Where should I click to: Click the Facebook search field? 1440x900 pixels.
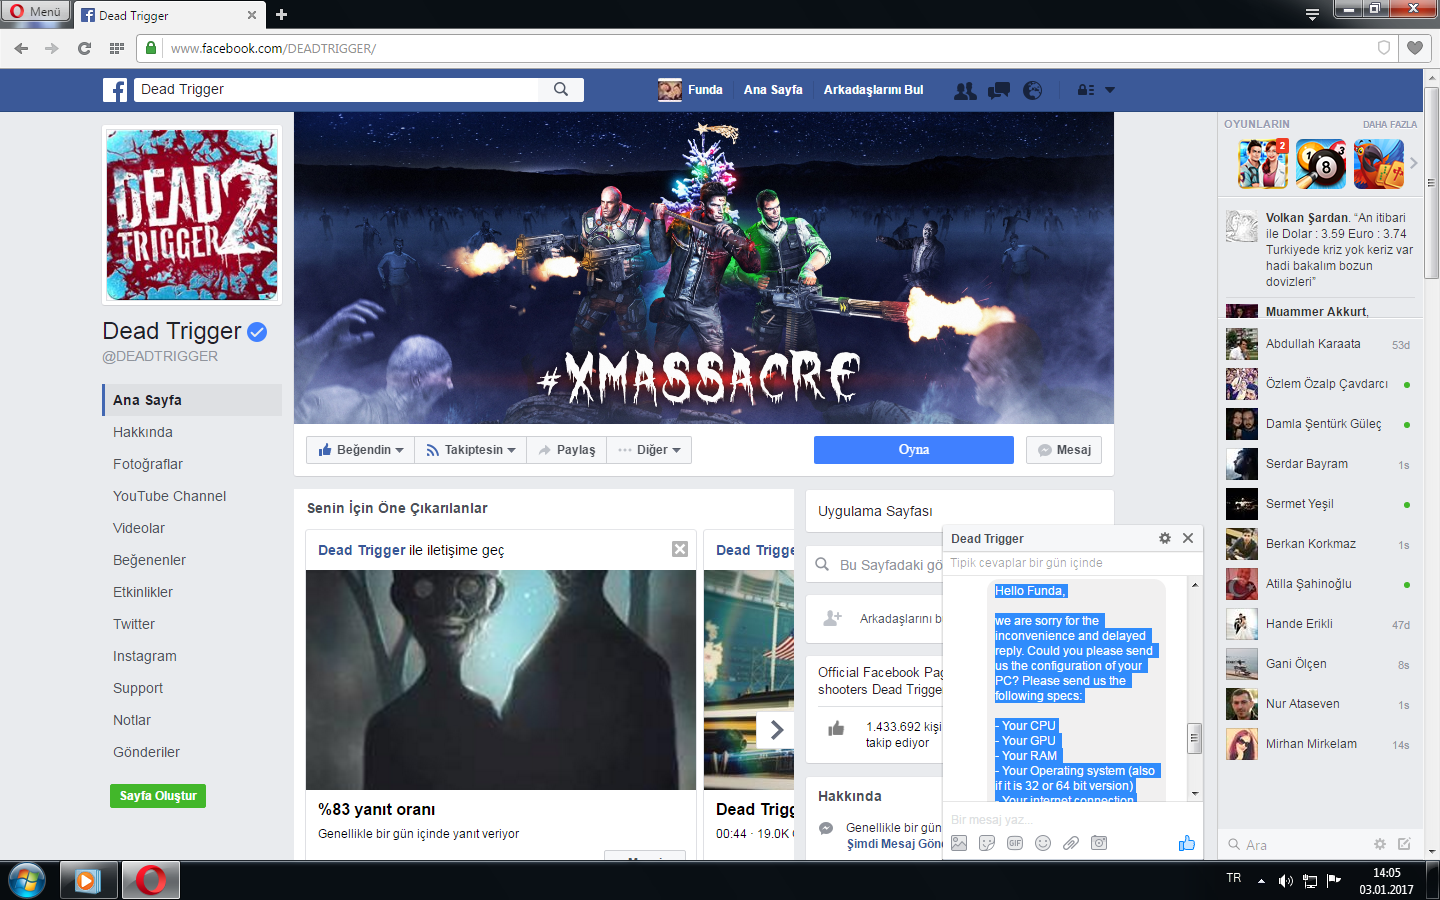coord(335,90)
